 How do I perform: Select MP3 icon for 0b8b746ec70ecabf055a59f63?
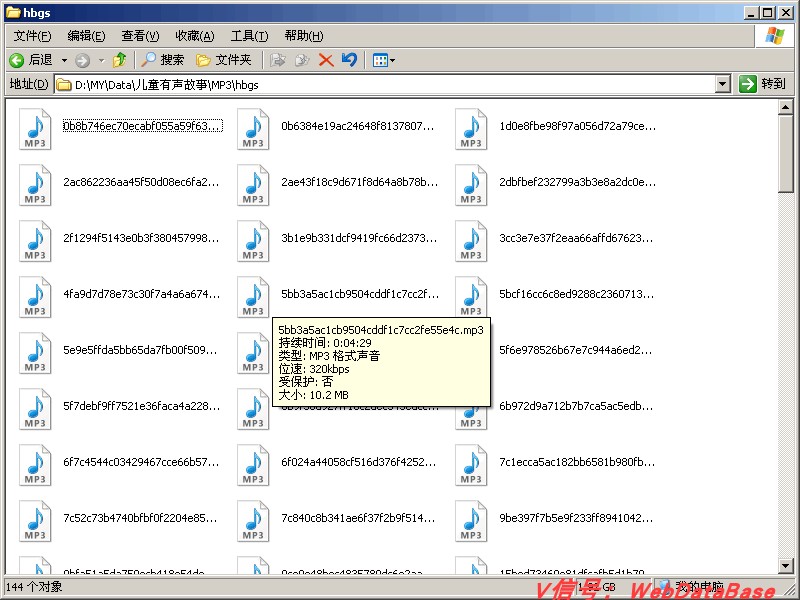click(35, 129)
